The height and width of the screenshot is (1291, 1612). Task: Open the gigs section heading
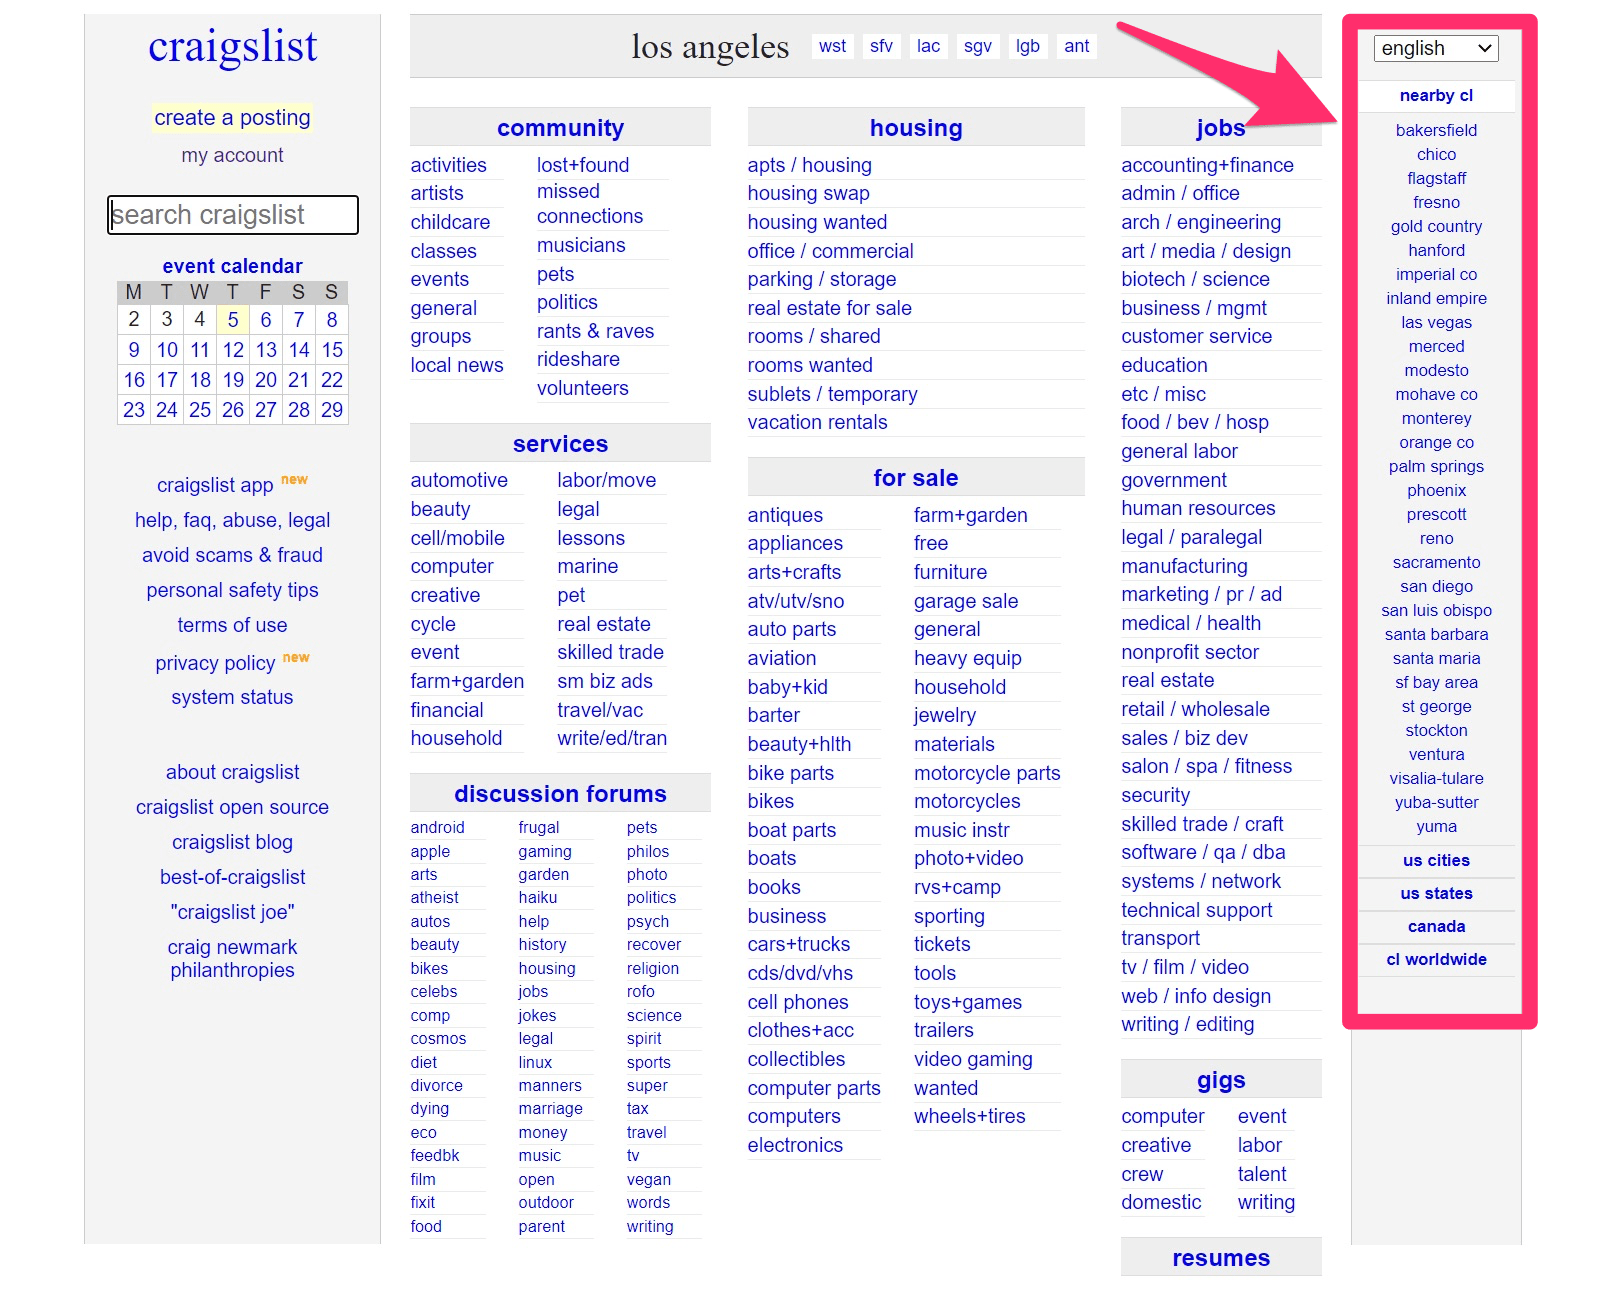click(x=1221, y=1080)
